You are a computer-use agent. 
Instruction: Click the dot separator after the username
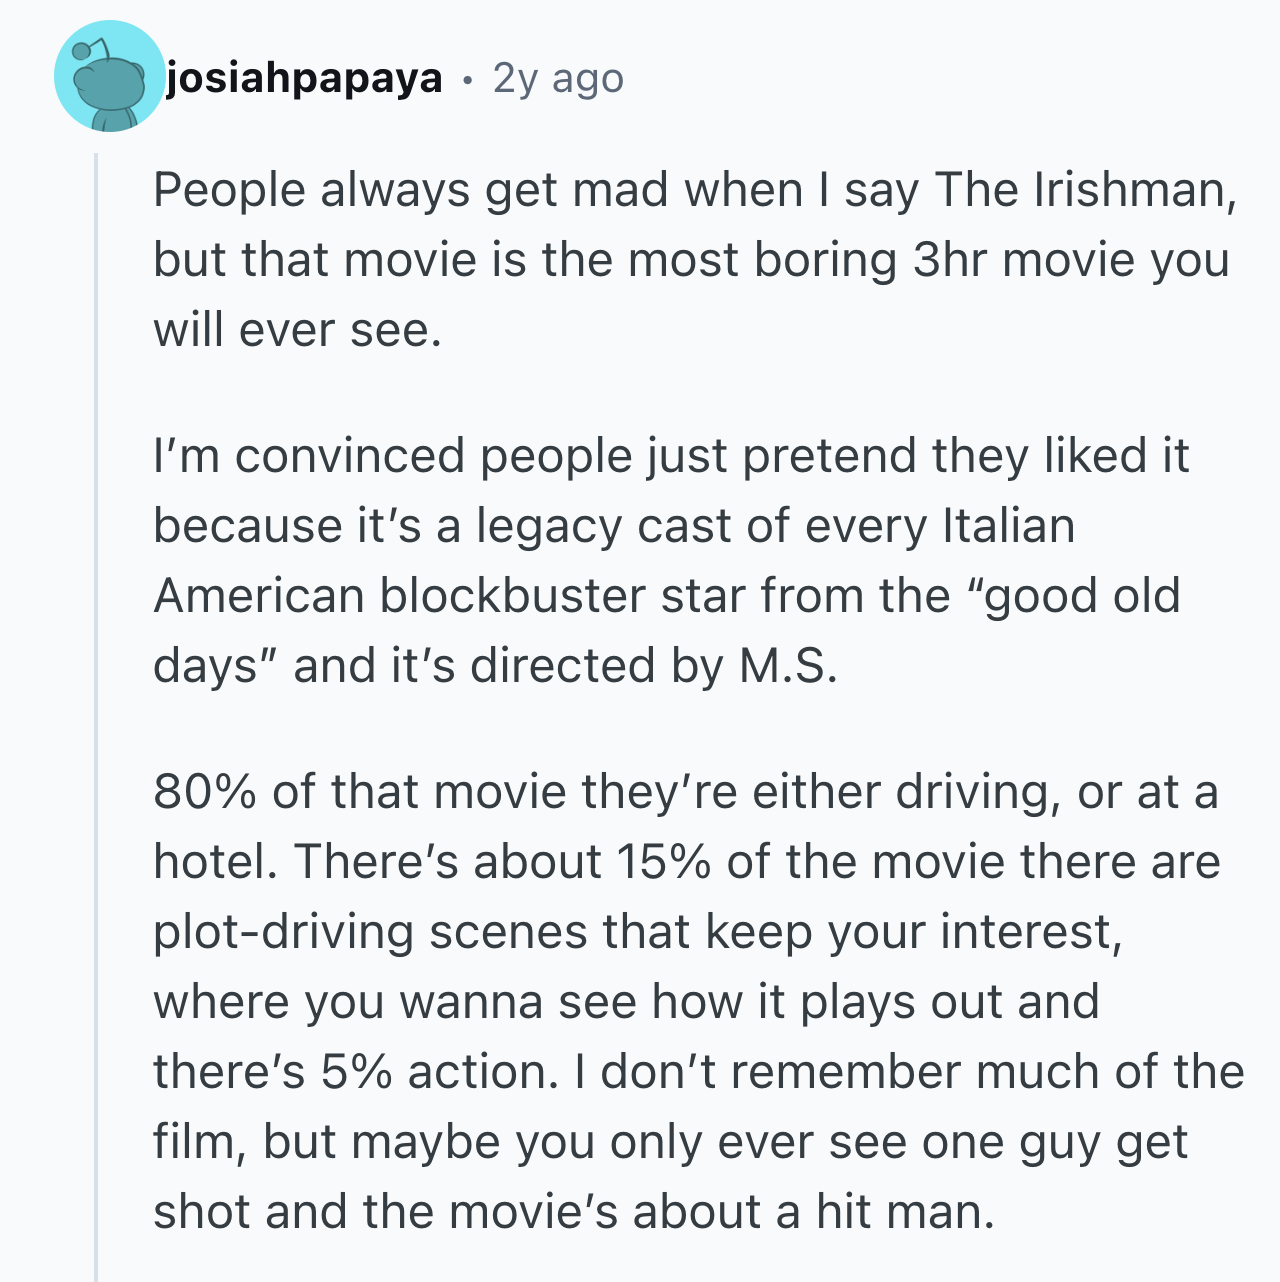pos(467,80)
